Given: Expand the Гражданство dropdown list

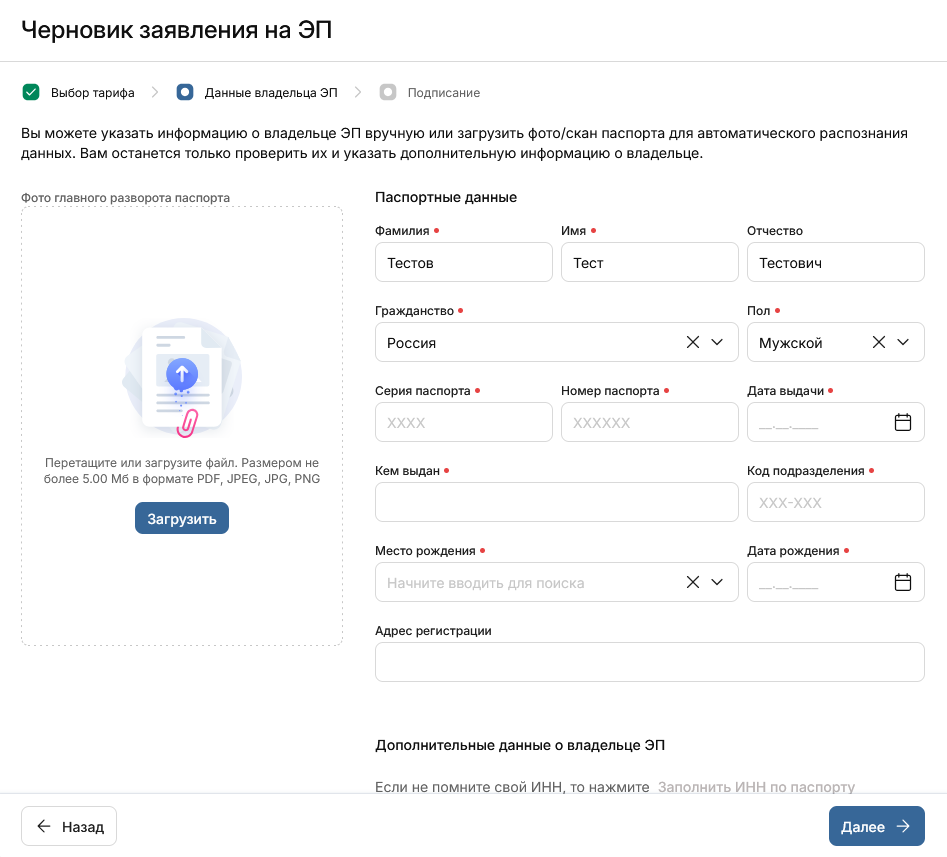Looking at the screenshot, I should (x=717, y=343).
